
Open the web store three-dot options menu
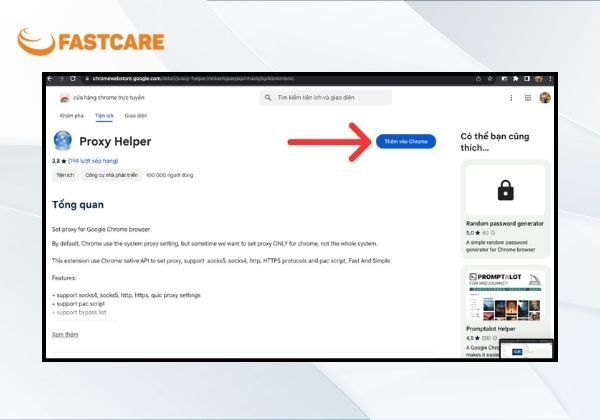click(511, 98)
